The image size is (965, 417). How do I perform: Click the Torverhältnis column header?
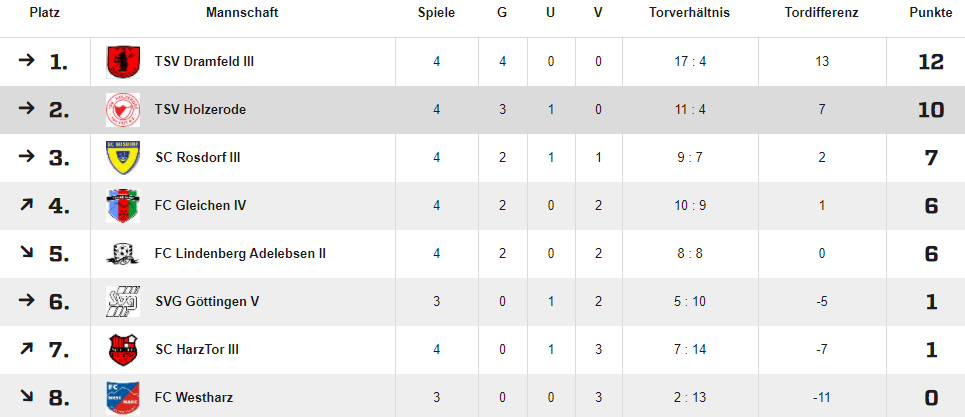(x=689, y=13)
